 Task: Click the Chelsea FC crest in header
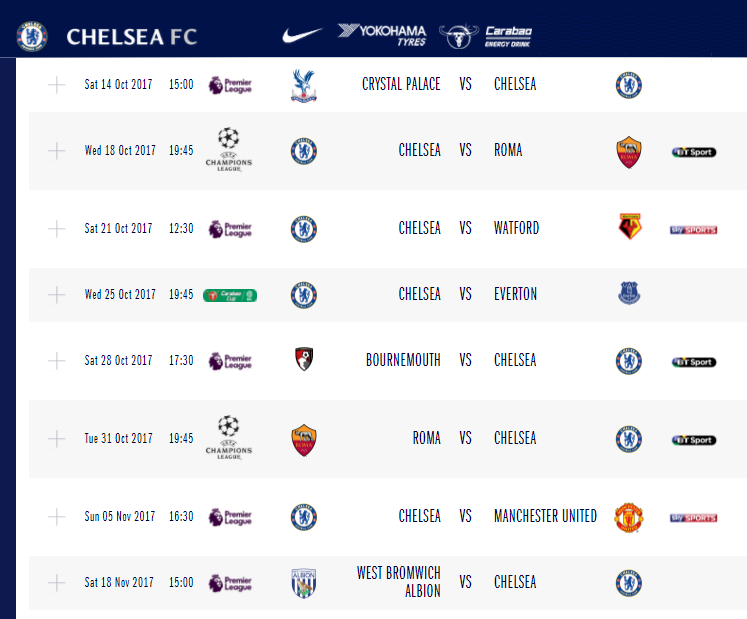(32, 36)
